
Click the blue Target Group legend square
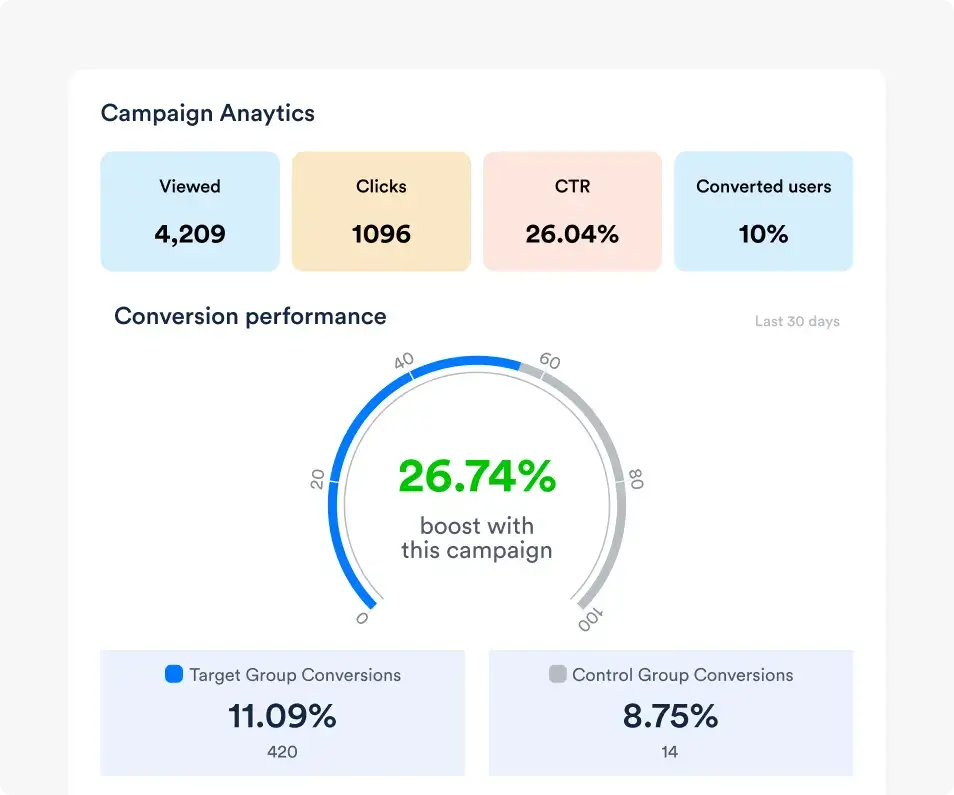(174, 675)
